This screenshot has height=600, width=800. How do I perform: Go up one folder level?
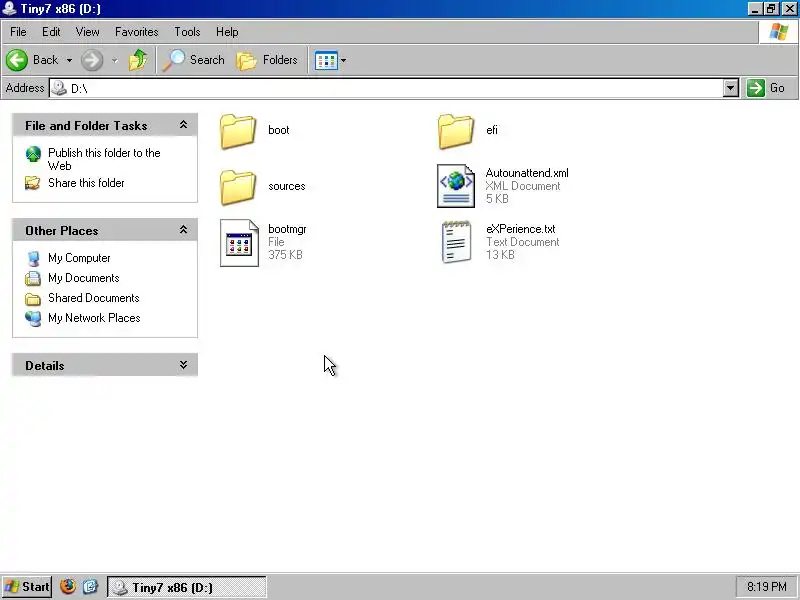point(138,60)
